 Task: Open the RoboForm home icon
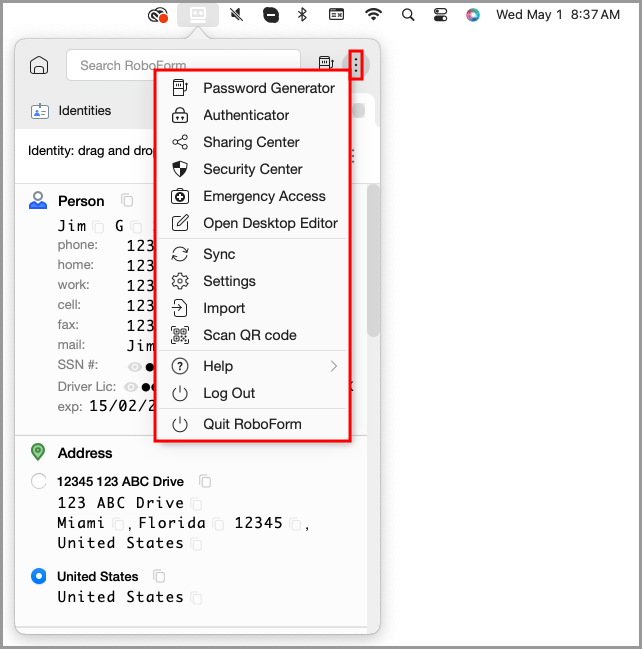[x=39, y=65]
